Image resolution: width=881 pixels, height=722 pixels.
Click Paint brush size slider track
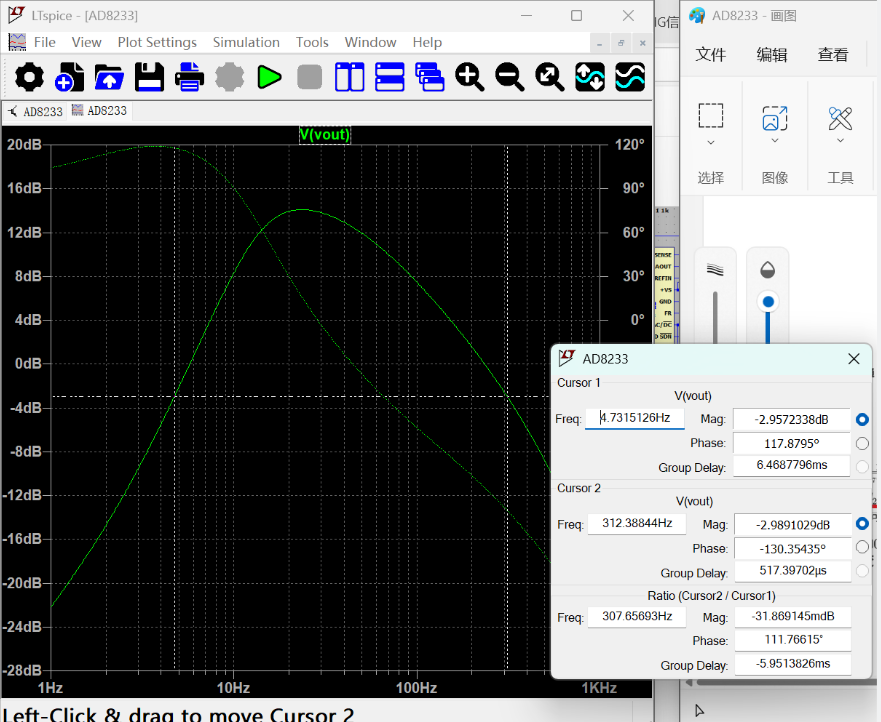pos(715,317)
